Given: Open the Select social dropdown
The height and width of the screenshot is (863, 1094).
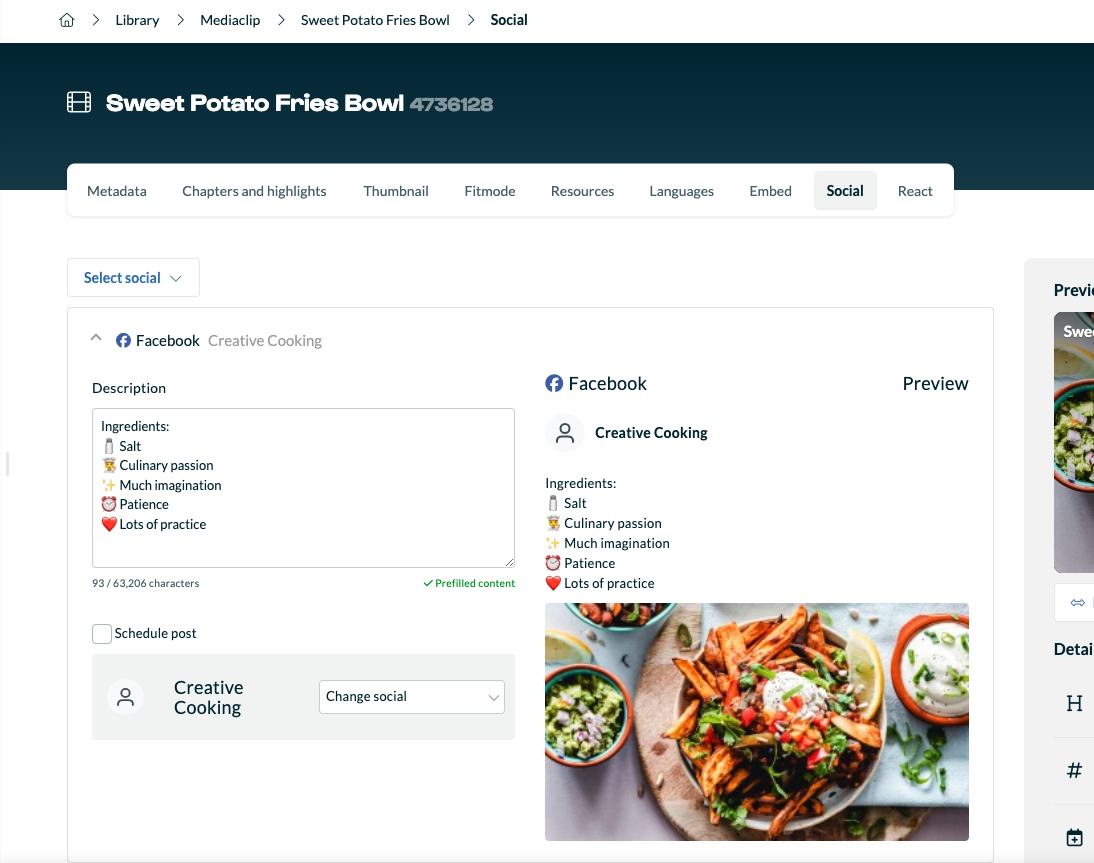Looking at the screenshot, I should pyautogui.click(x=133, y=278).
